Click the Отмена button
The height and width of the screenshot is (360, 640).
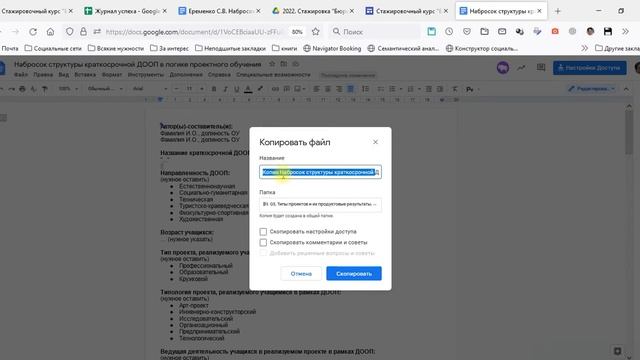click(301, 273)
